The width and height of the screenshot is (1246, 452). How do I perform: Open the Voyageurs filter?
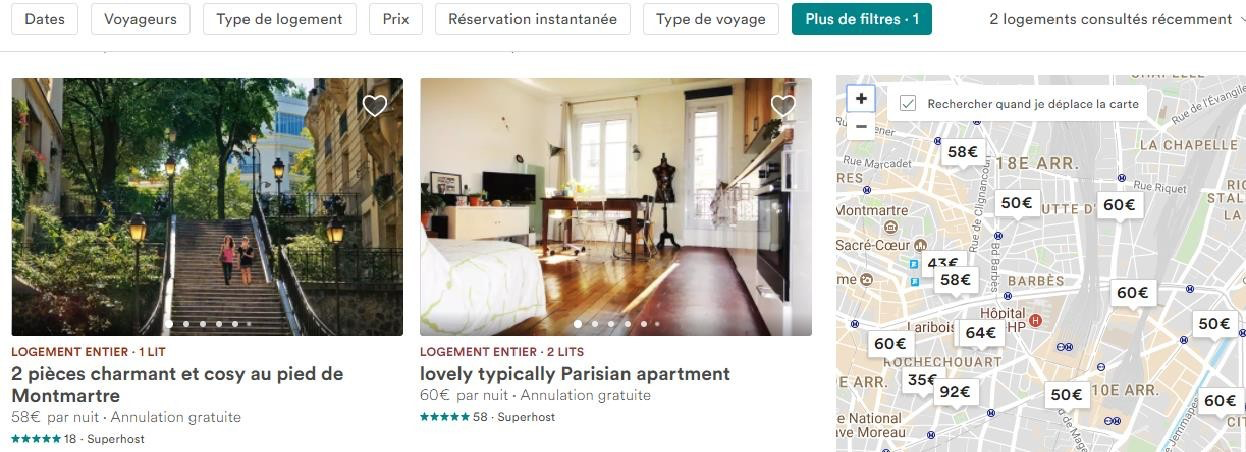(x=141, y=19)
